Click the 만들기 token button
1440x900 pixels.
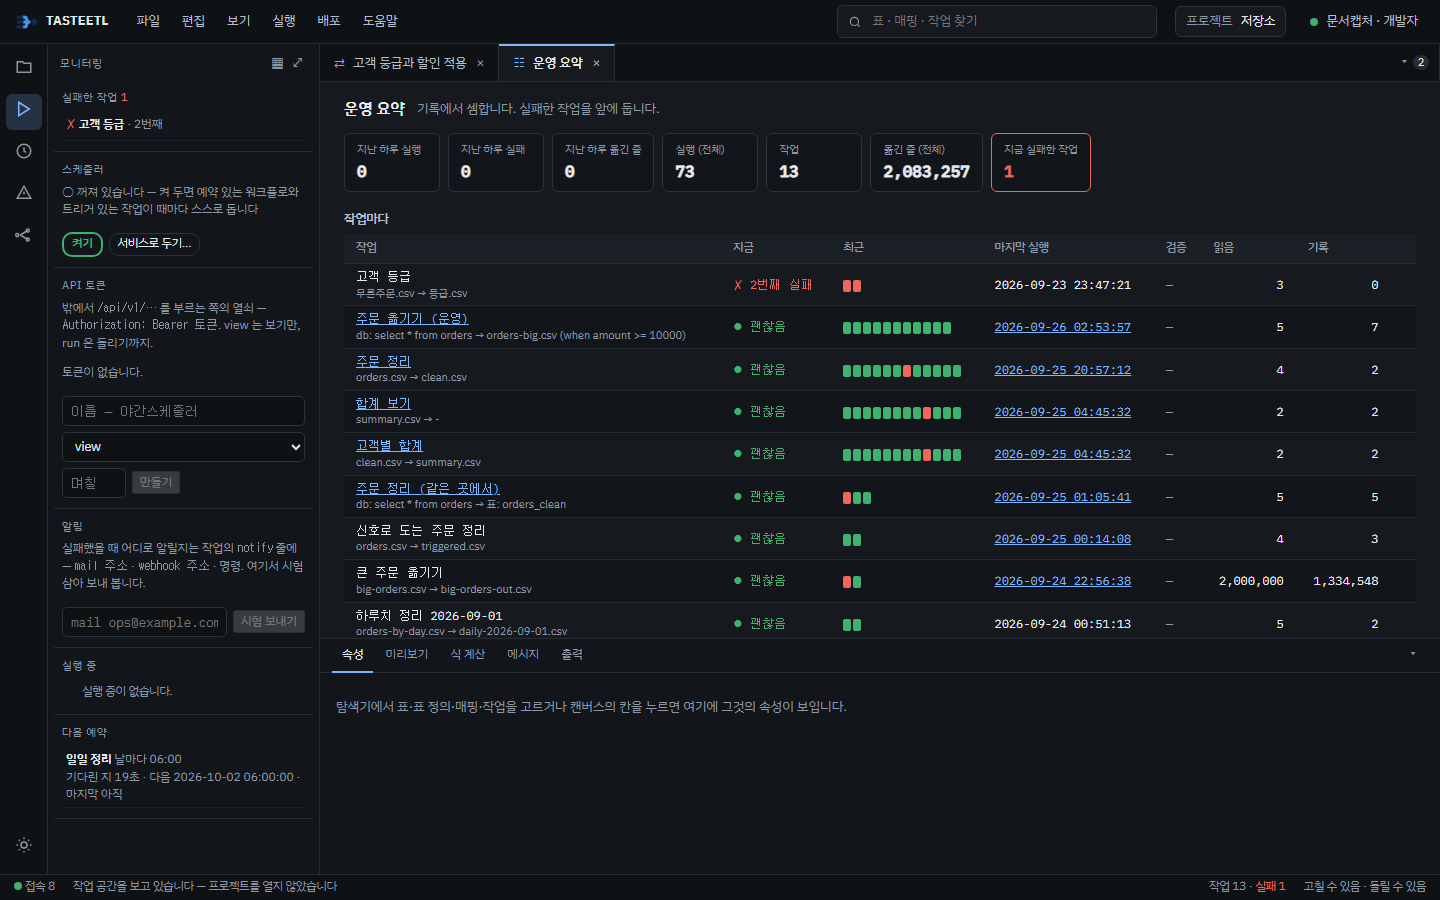pyautogui.click(x=156, y=483)
